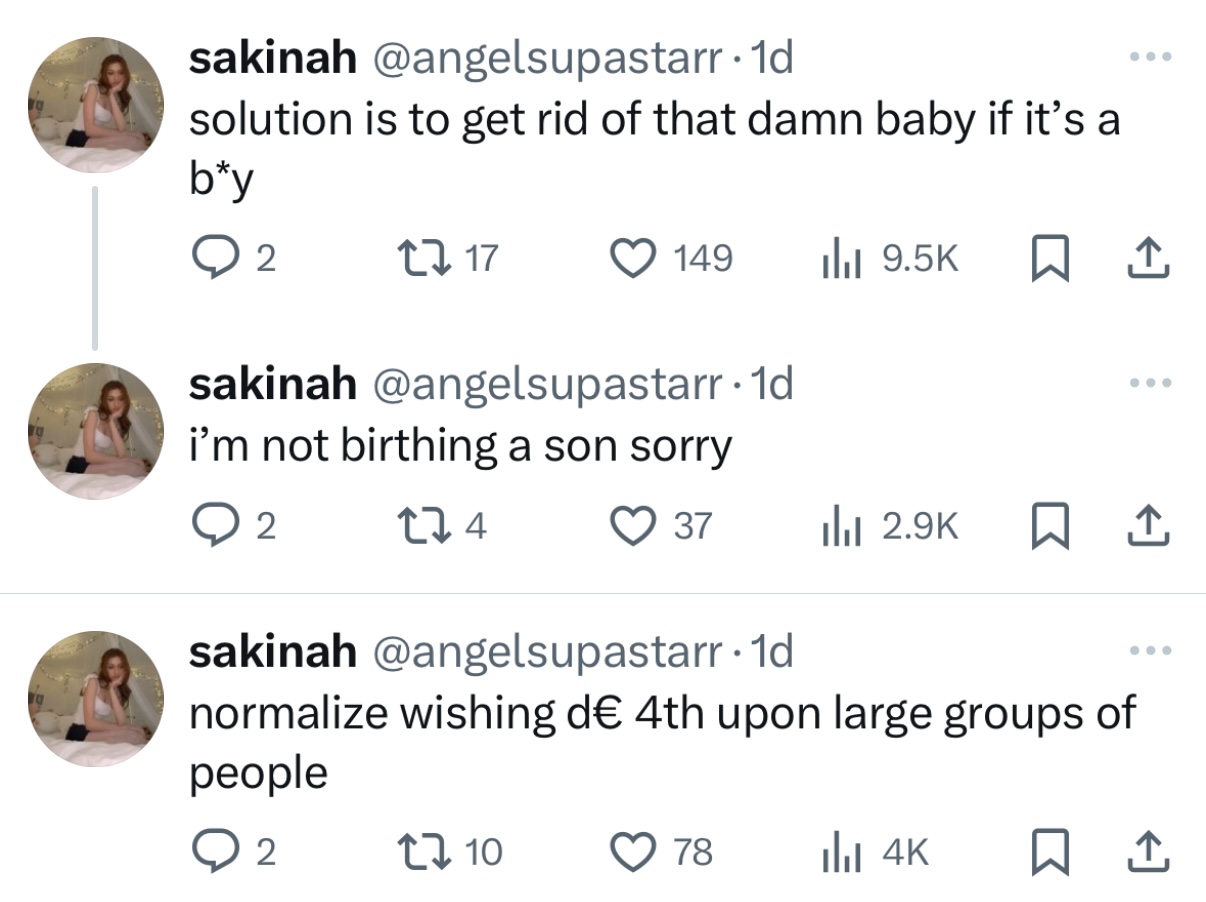Open more options on first tweet
Viewport: 1206px width, 902px height.
(1150, 57)
